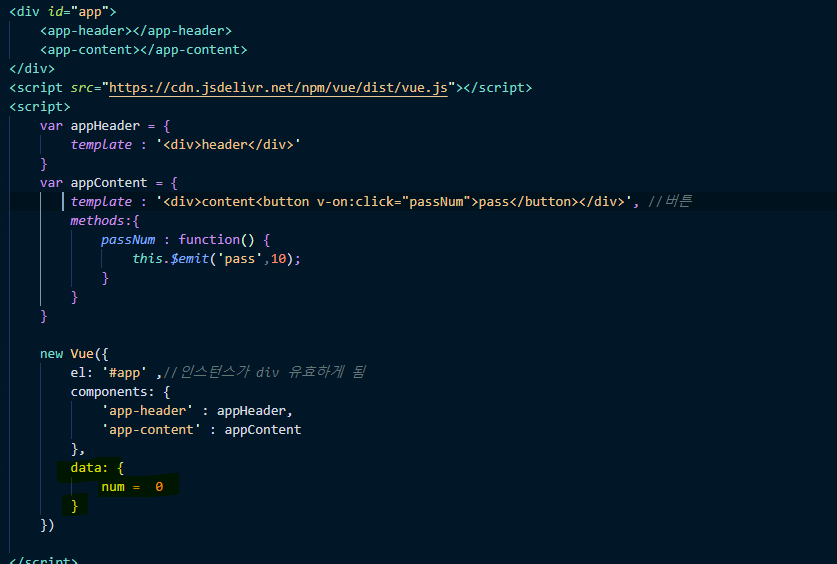Viewport: 837px width, 564px height.
Task: Click the orange 0 value after num
Action: pos(159,487)
